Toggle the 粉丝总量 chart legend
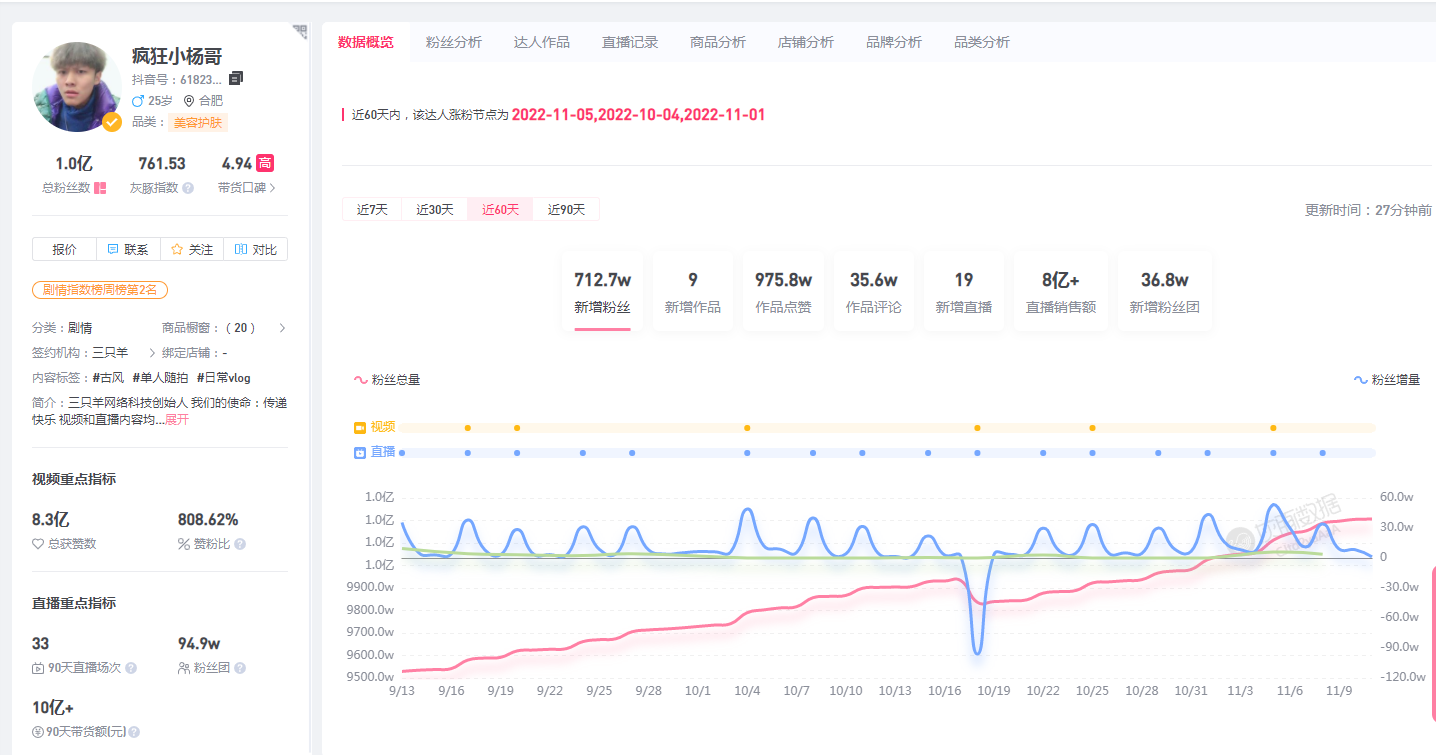This screenshot has width=1436, height=755. coord(387,380)
